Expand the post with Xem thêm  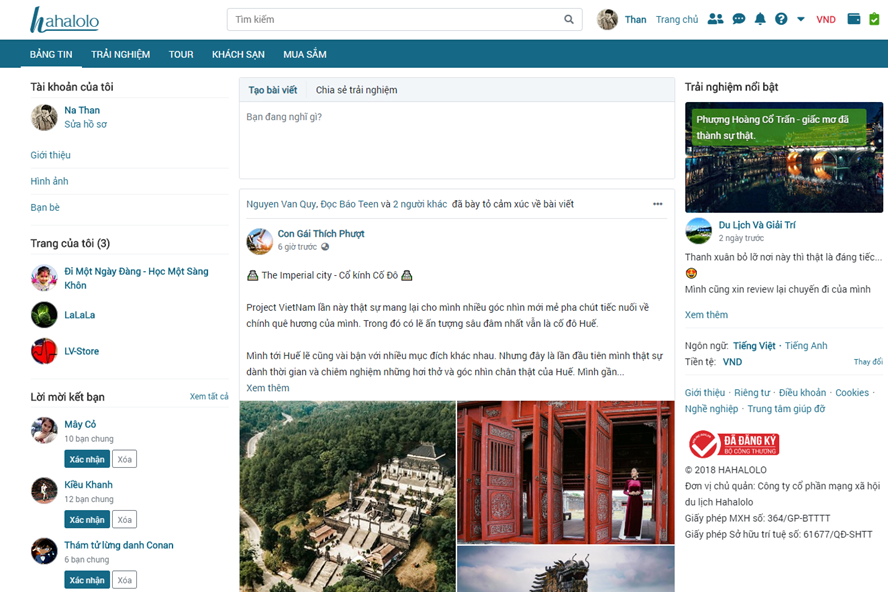tap(267, 388)
